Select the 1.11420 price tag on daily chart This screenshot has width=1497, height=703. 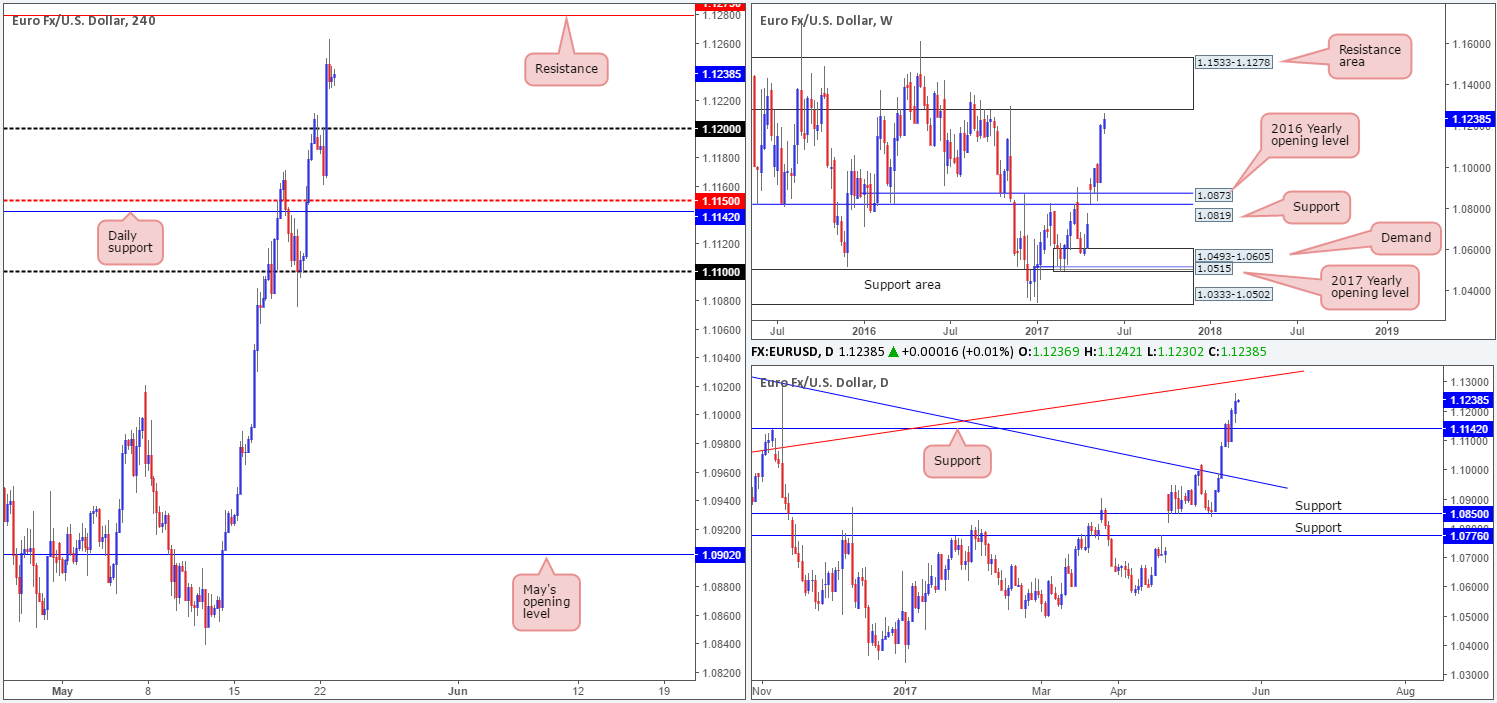pos(1470,428)
